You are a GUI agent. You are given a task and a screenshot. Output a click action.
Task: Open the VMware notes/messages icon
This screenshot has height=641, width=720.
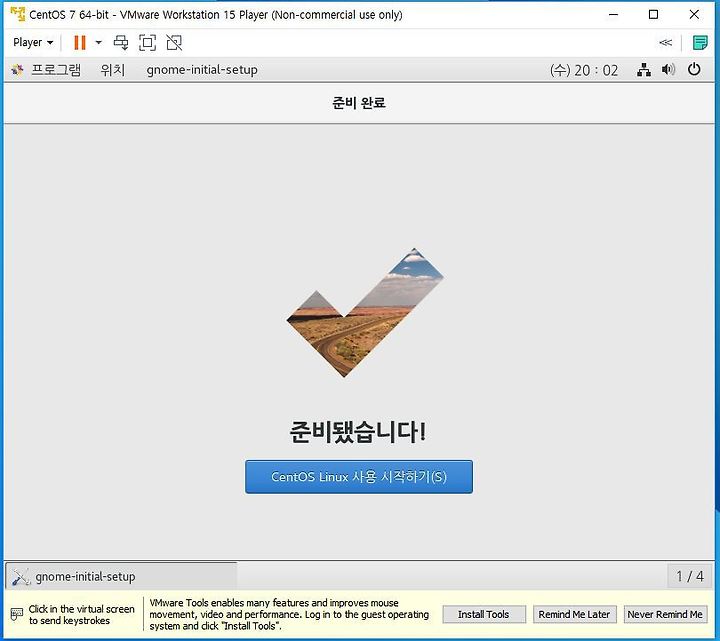(699, 43)
